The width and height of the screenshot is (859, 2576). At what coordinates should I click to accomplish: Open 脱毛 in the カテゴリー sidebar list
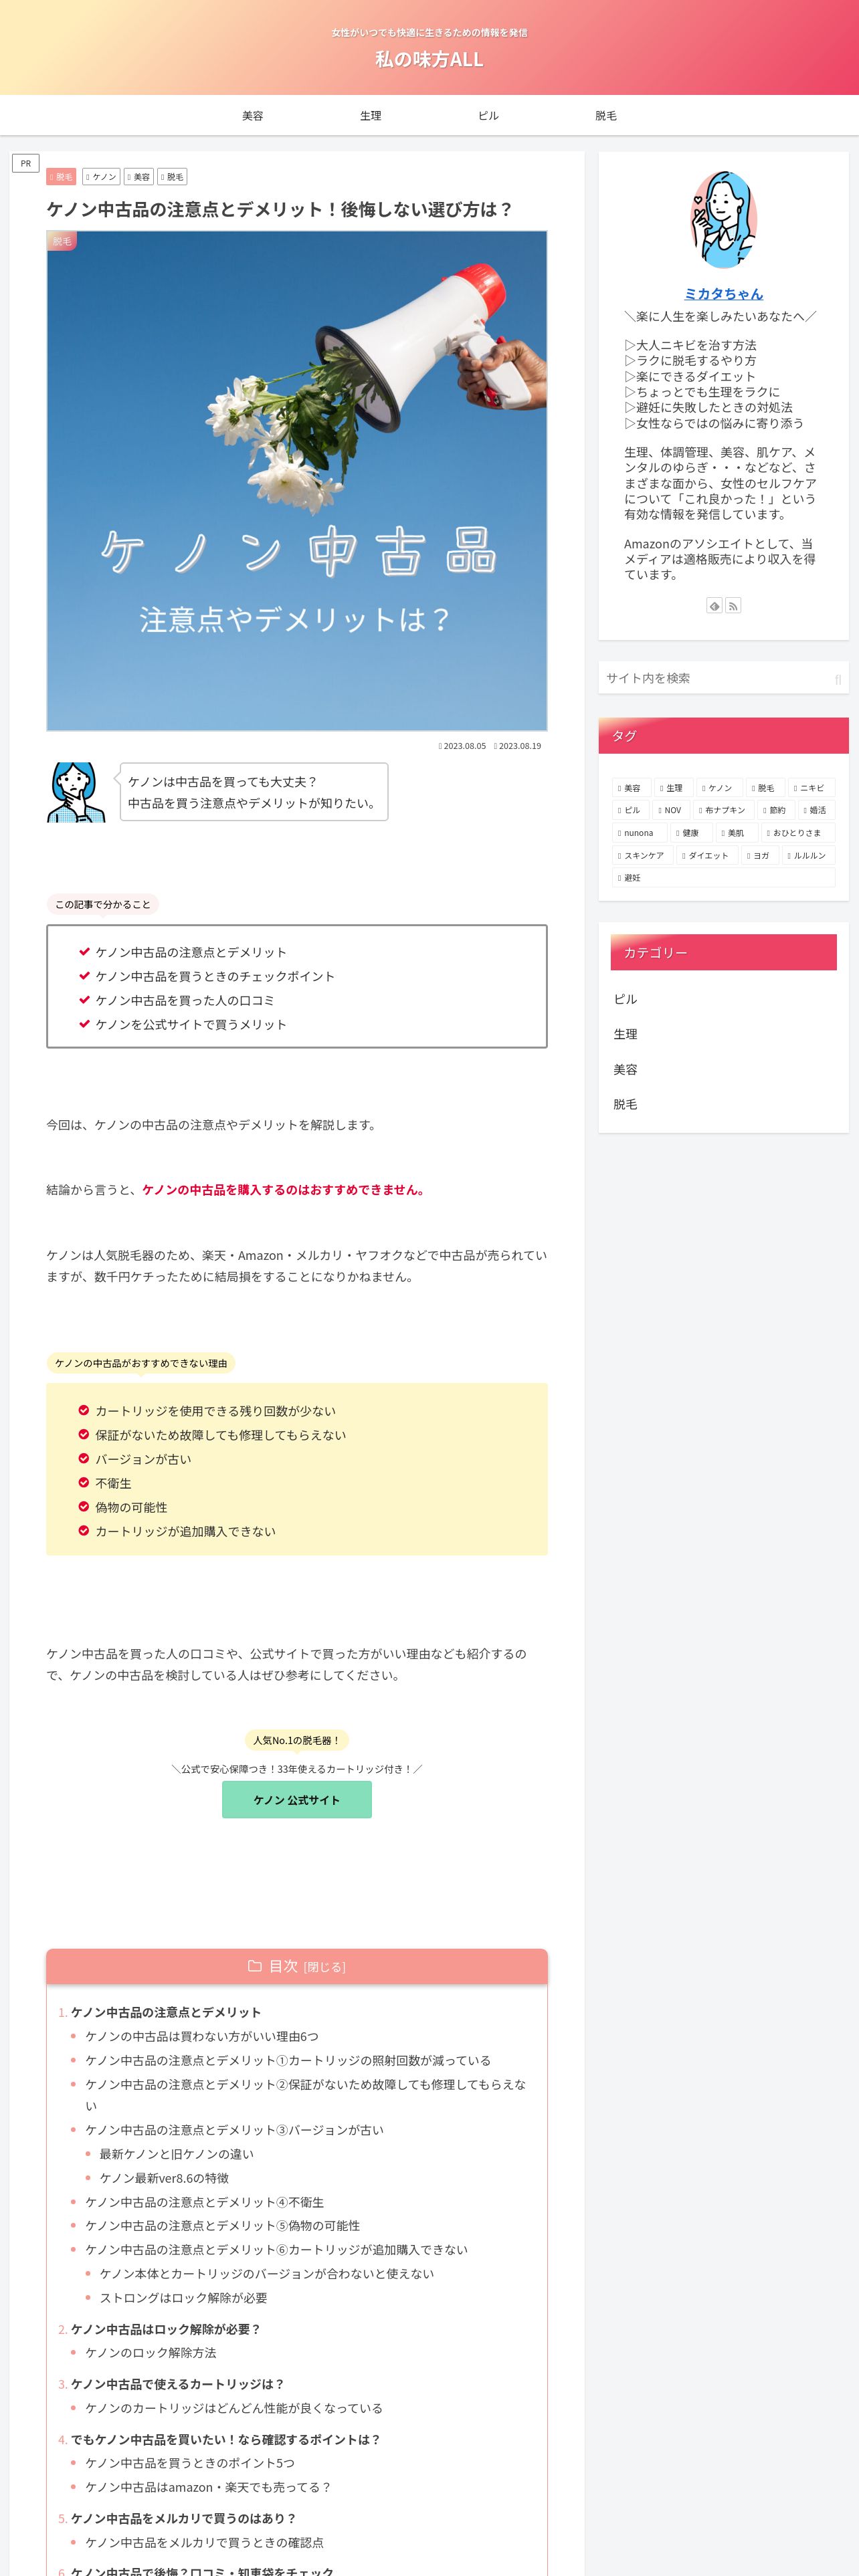point(723,1104)
